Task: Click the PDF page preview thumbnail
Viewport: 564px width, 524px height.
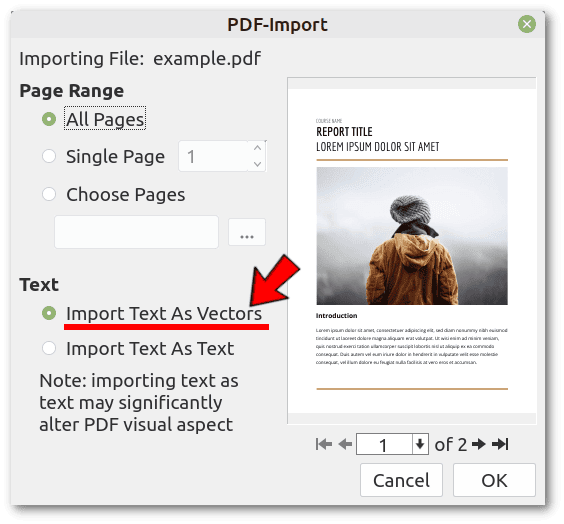Action: 412,251
